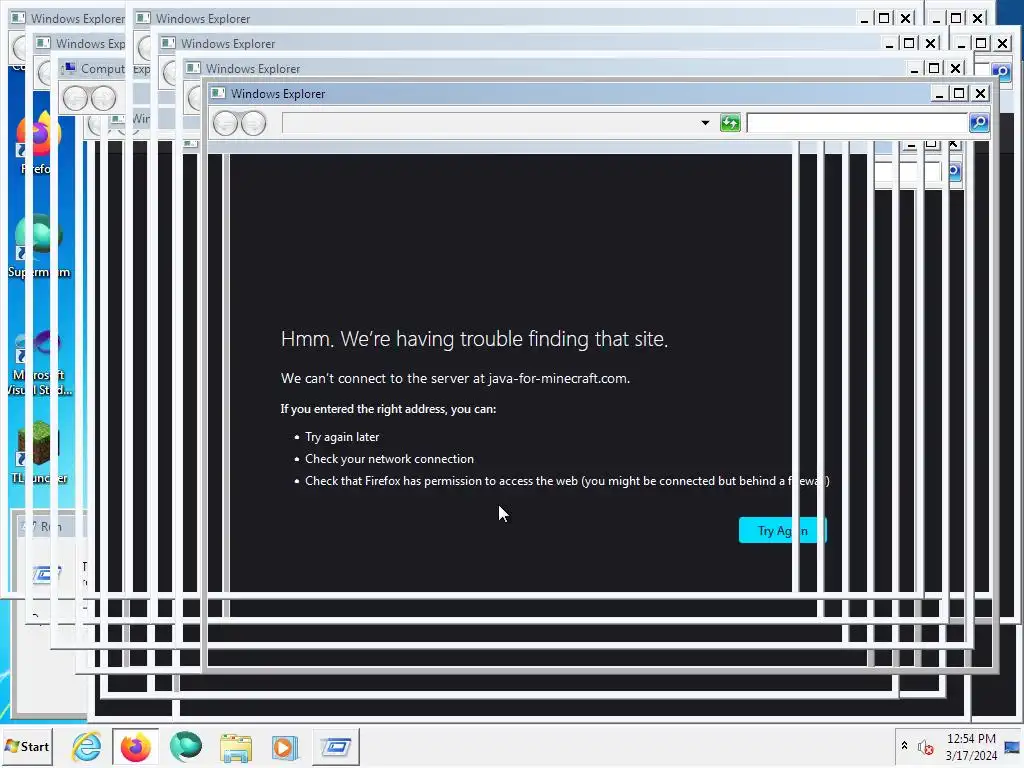Image resolution: width=1024 pixels, height=768 pixels.
Task: Launch Internet Explorer from the taskbar
Action: coord(86,746)
